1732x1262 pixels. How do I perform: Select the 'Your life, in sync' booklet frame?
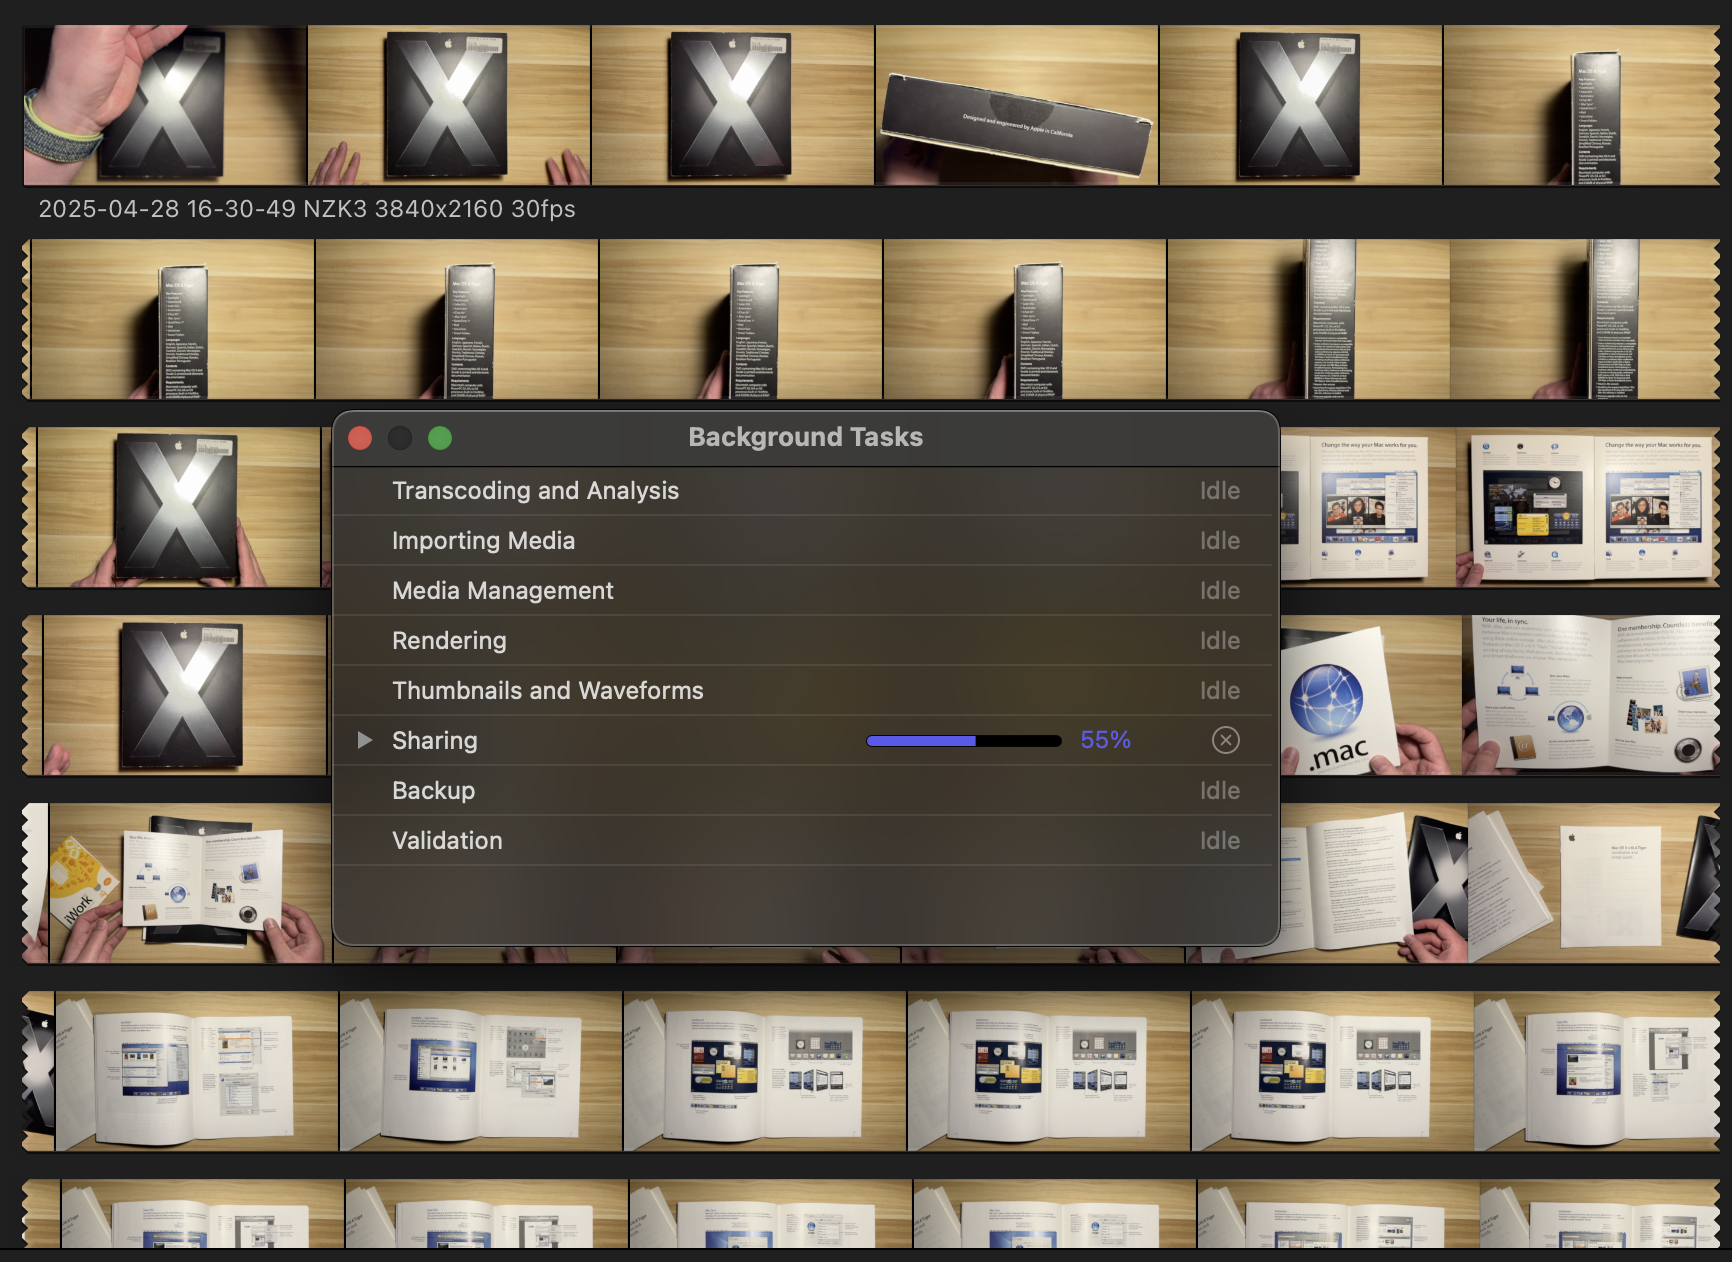click(1591, 696)
